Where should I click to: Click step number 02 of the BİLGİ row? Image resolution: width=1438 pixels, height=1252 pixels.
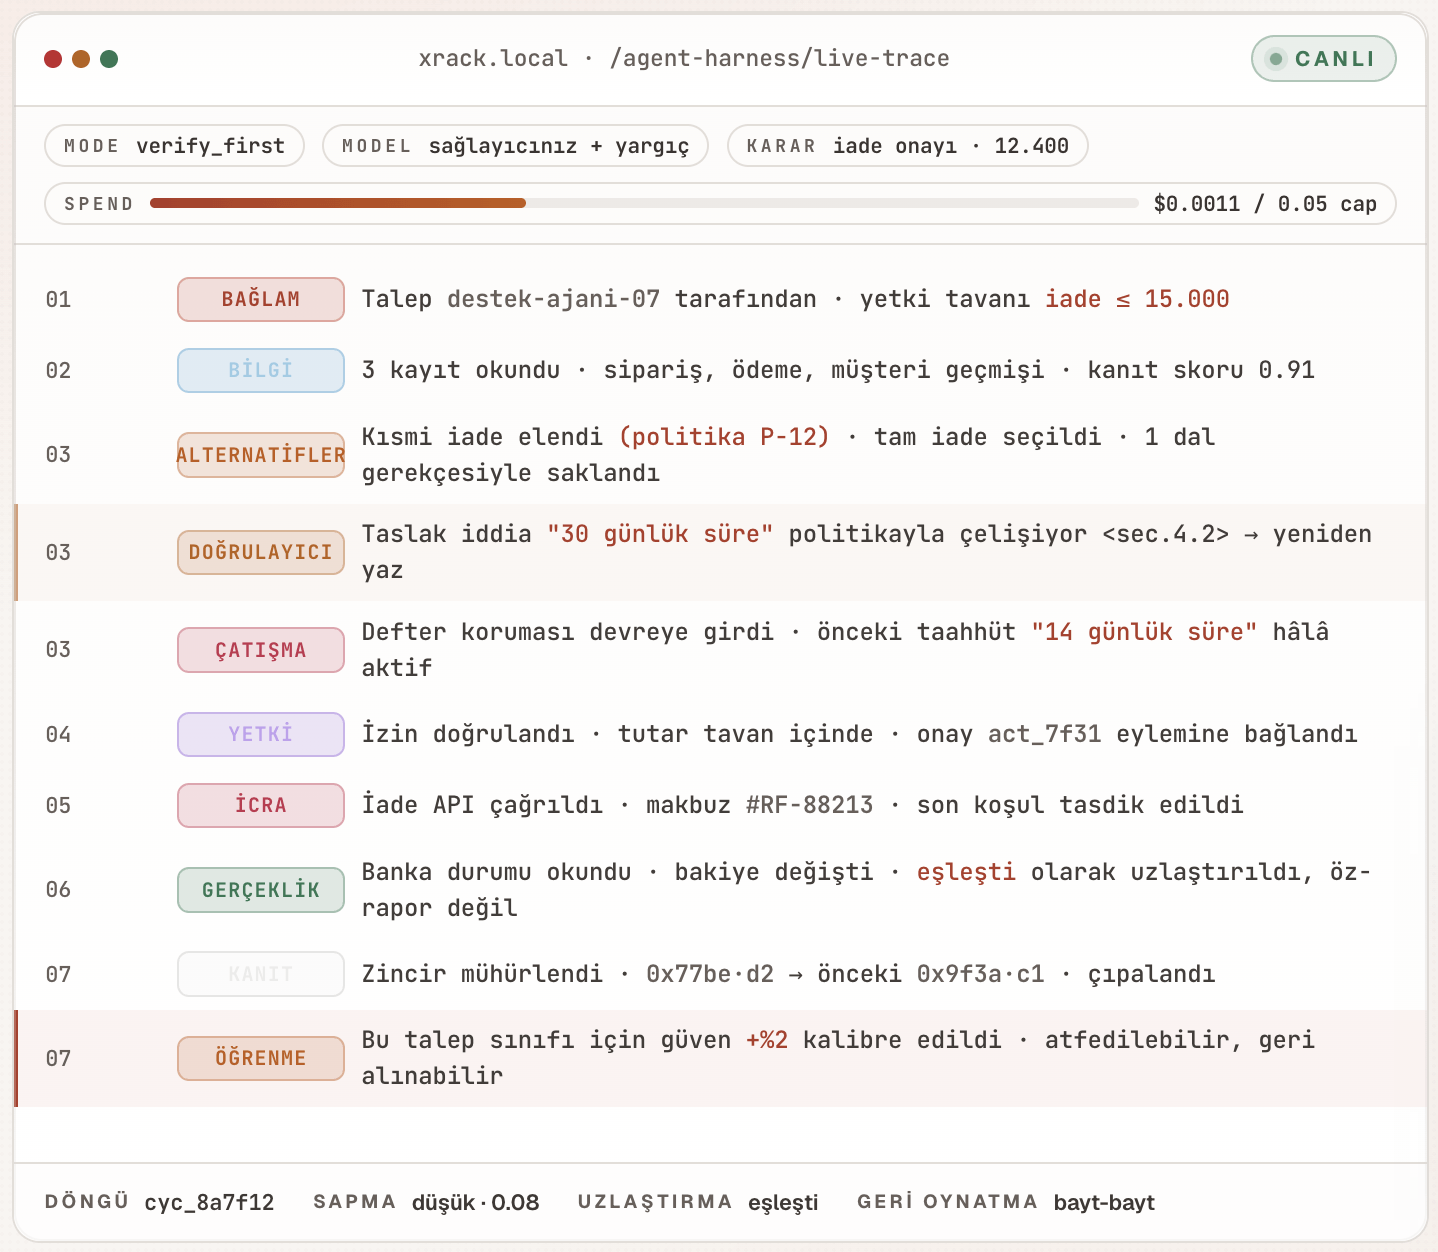coord(59,370)
